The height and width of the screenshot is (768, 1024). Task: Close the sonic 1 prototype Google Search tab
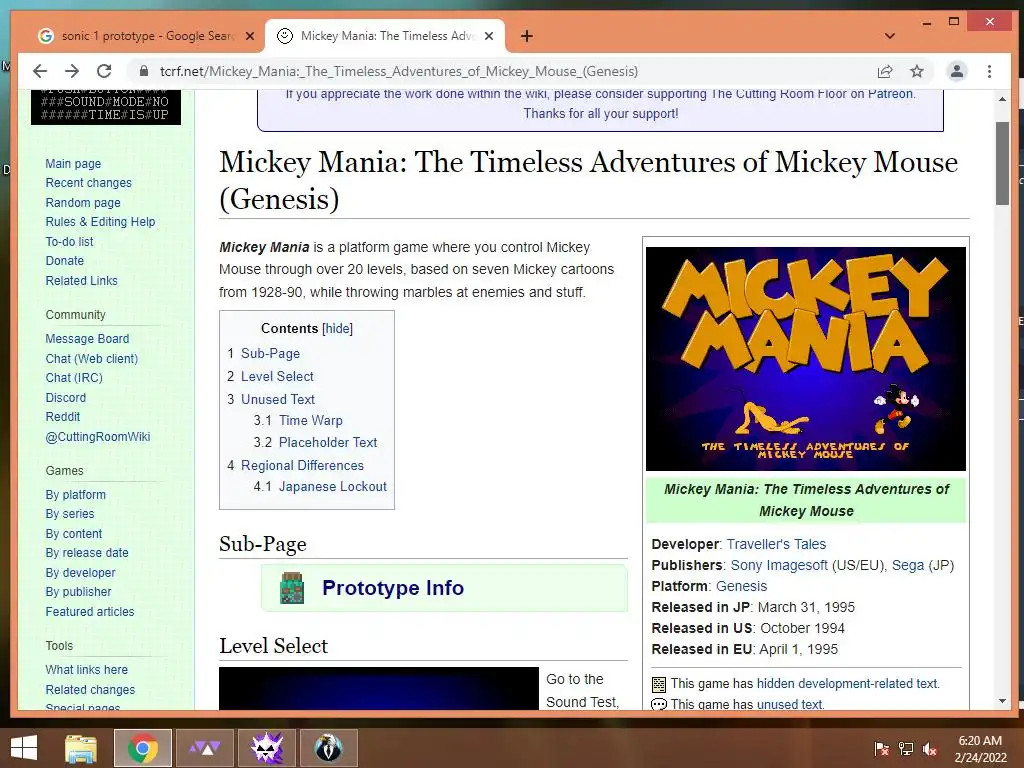coord(249,36)
